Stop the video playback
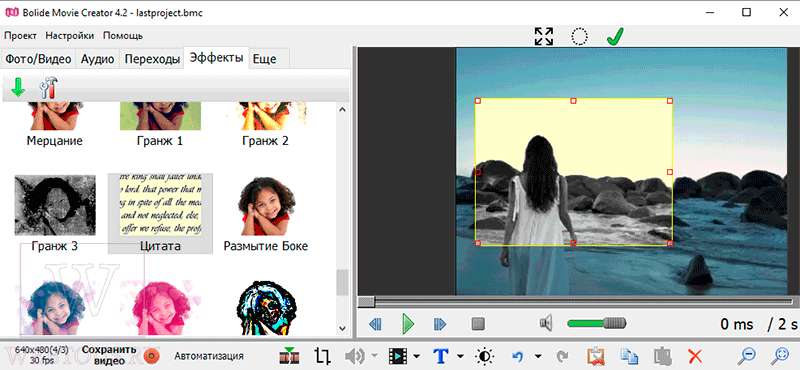 point(478,324)
